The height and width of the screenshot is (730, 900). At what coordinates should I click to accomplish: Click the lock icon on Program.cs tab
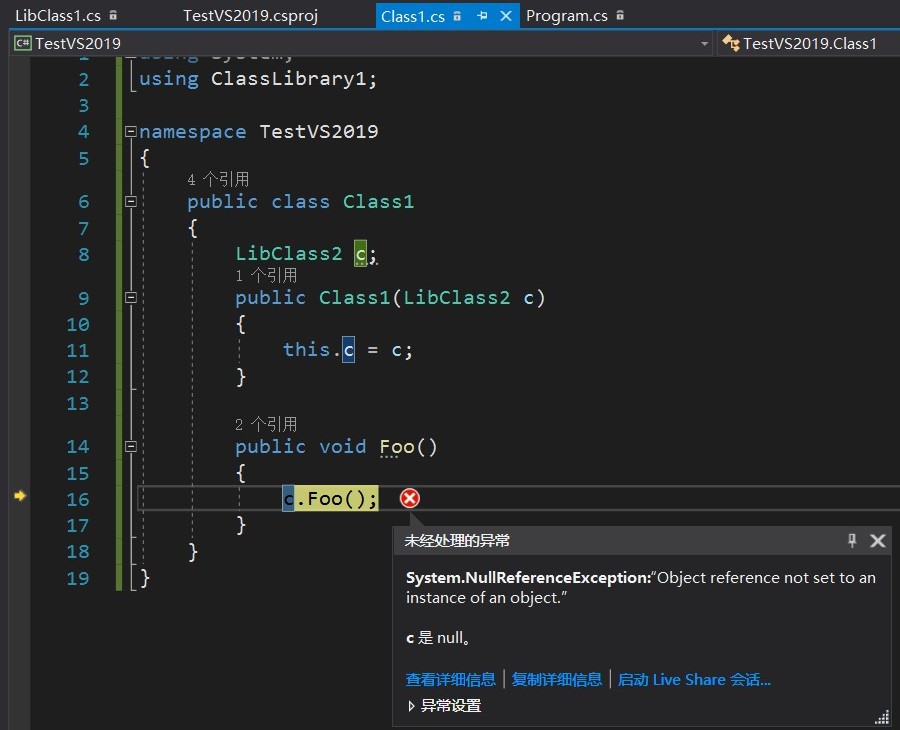point(622,16)
